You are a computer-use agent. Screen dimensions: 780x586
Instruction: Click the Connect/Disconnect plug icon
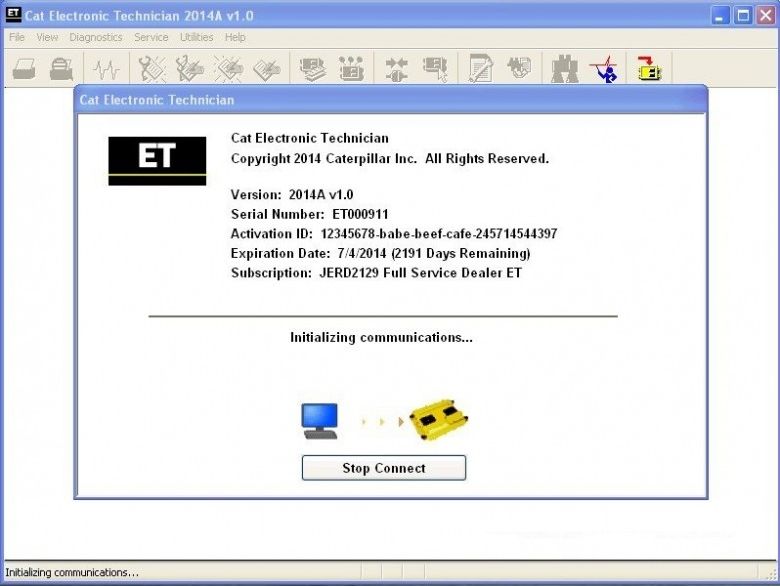click(396, 69)
